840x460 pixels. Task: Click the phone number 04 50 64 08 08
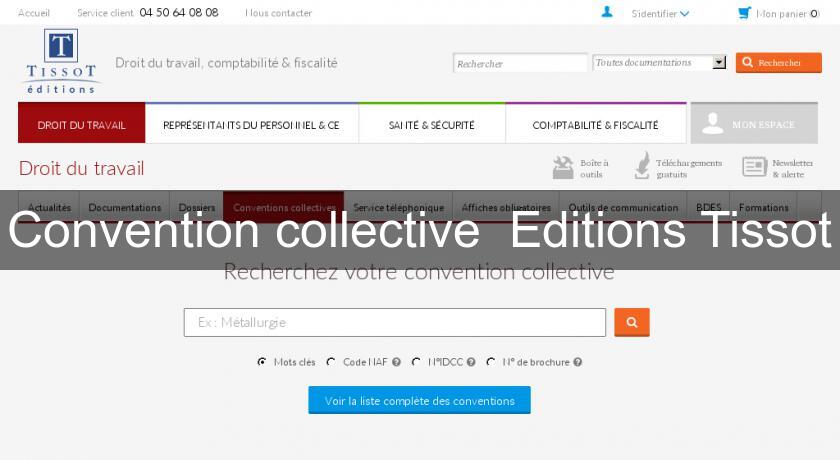(179, 12)
